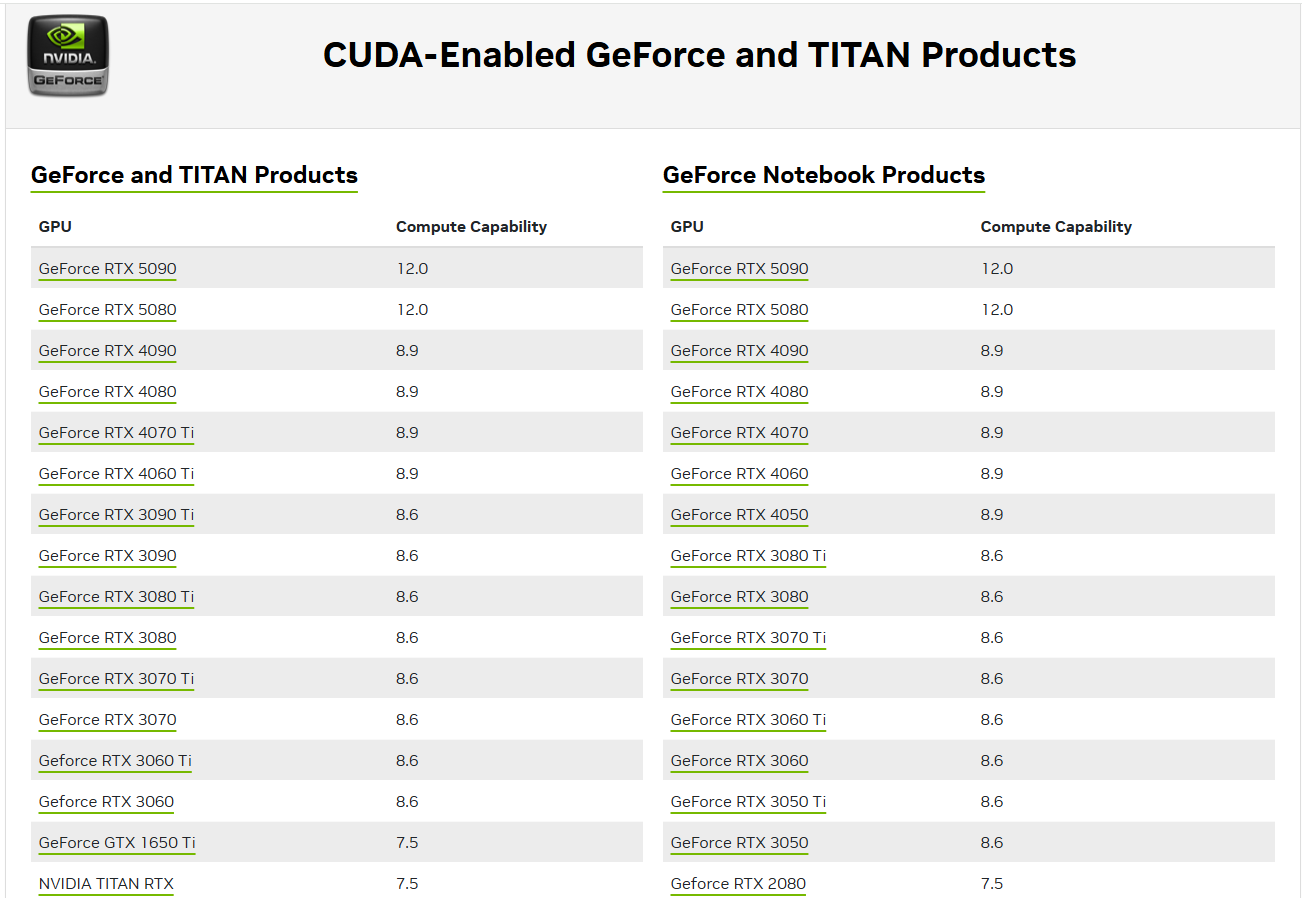Screen dimensions: 1302x898
Task: Open GeForce RTX 5080 link in GeForce and TITAN table
Action: pyautogui.click(x=107, y=309)
